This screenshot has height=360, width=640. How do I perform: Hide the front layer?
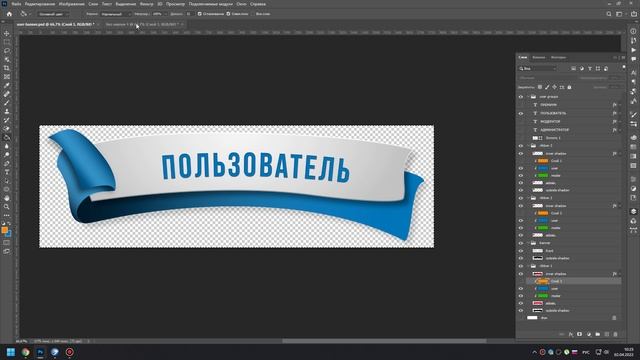[x=521, y=251]
